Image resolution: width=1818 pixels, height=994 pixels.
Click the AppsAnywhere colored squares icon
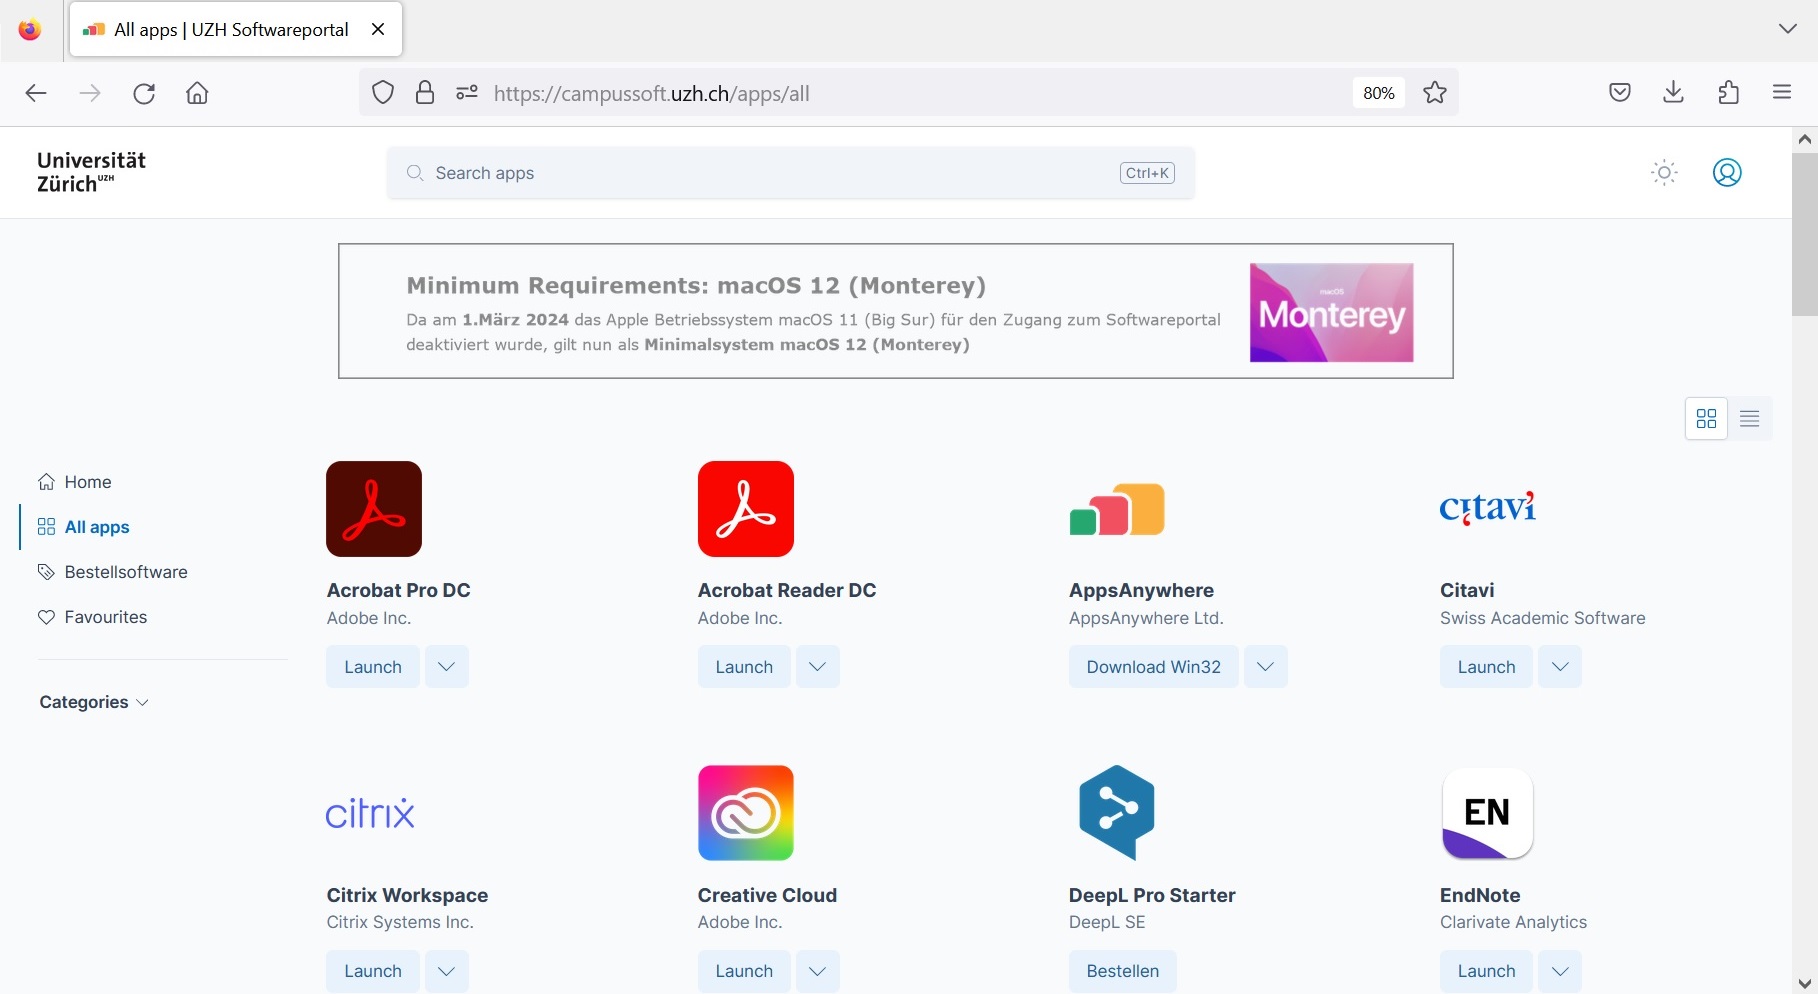click(1117, 509)
